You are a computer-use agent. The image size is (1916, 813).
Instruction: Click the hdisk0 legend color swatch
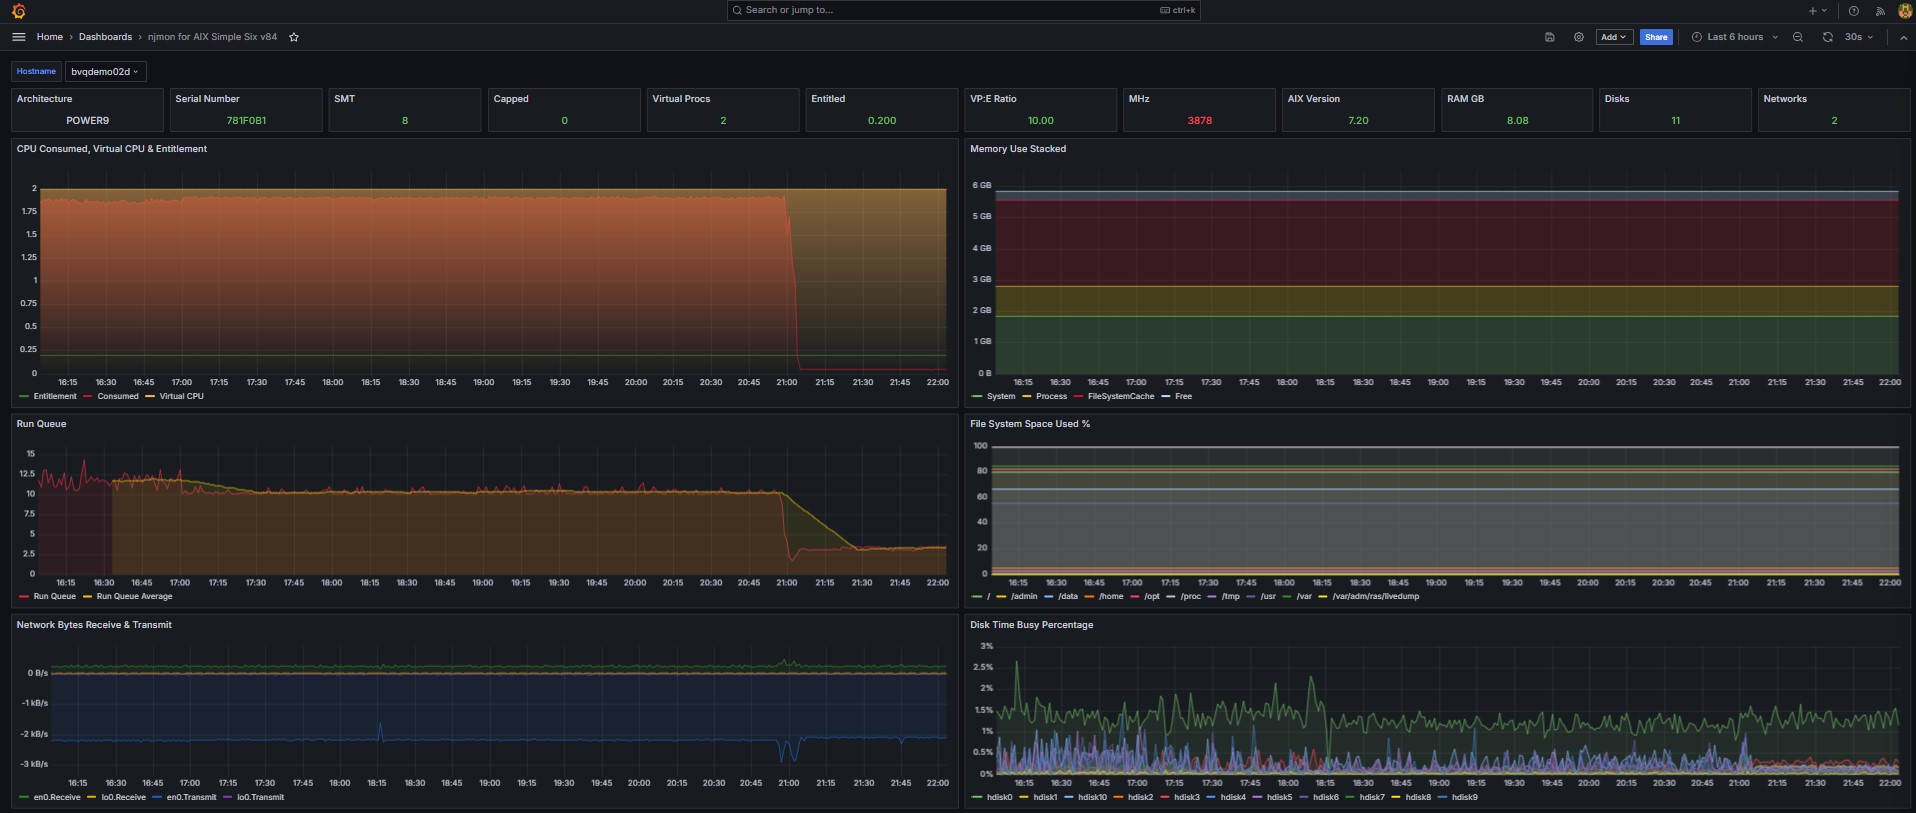point(977,797)
